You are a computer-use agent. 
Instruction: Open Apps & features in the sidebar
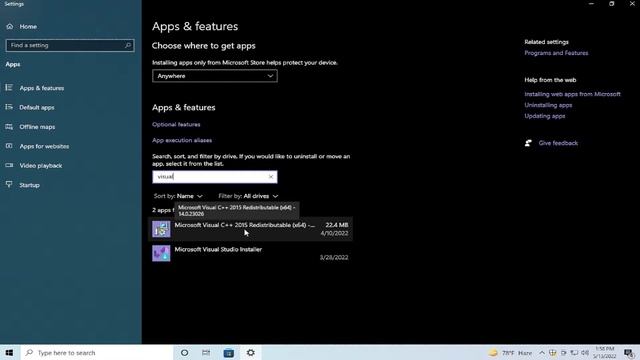(x=36, y=88)
